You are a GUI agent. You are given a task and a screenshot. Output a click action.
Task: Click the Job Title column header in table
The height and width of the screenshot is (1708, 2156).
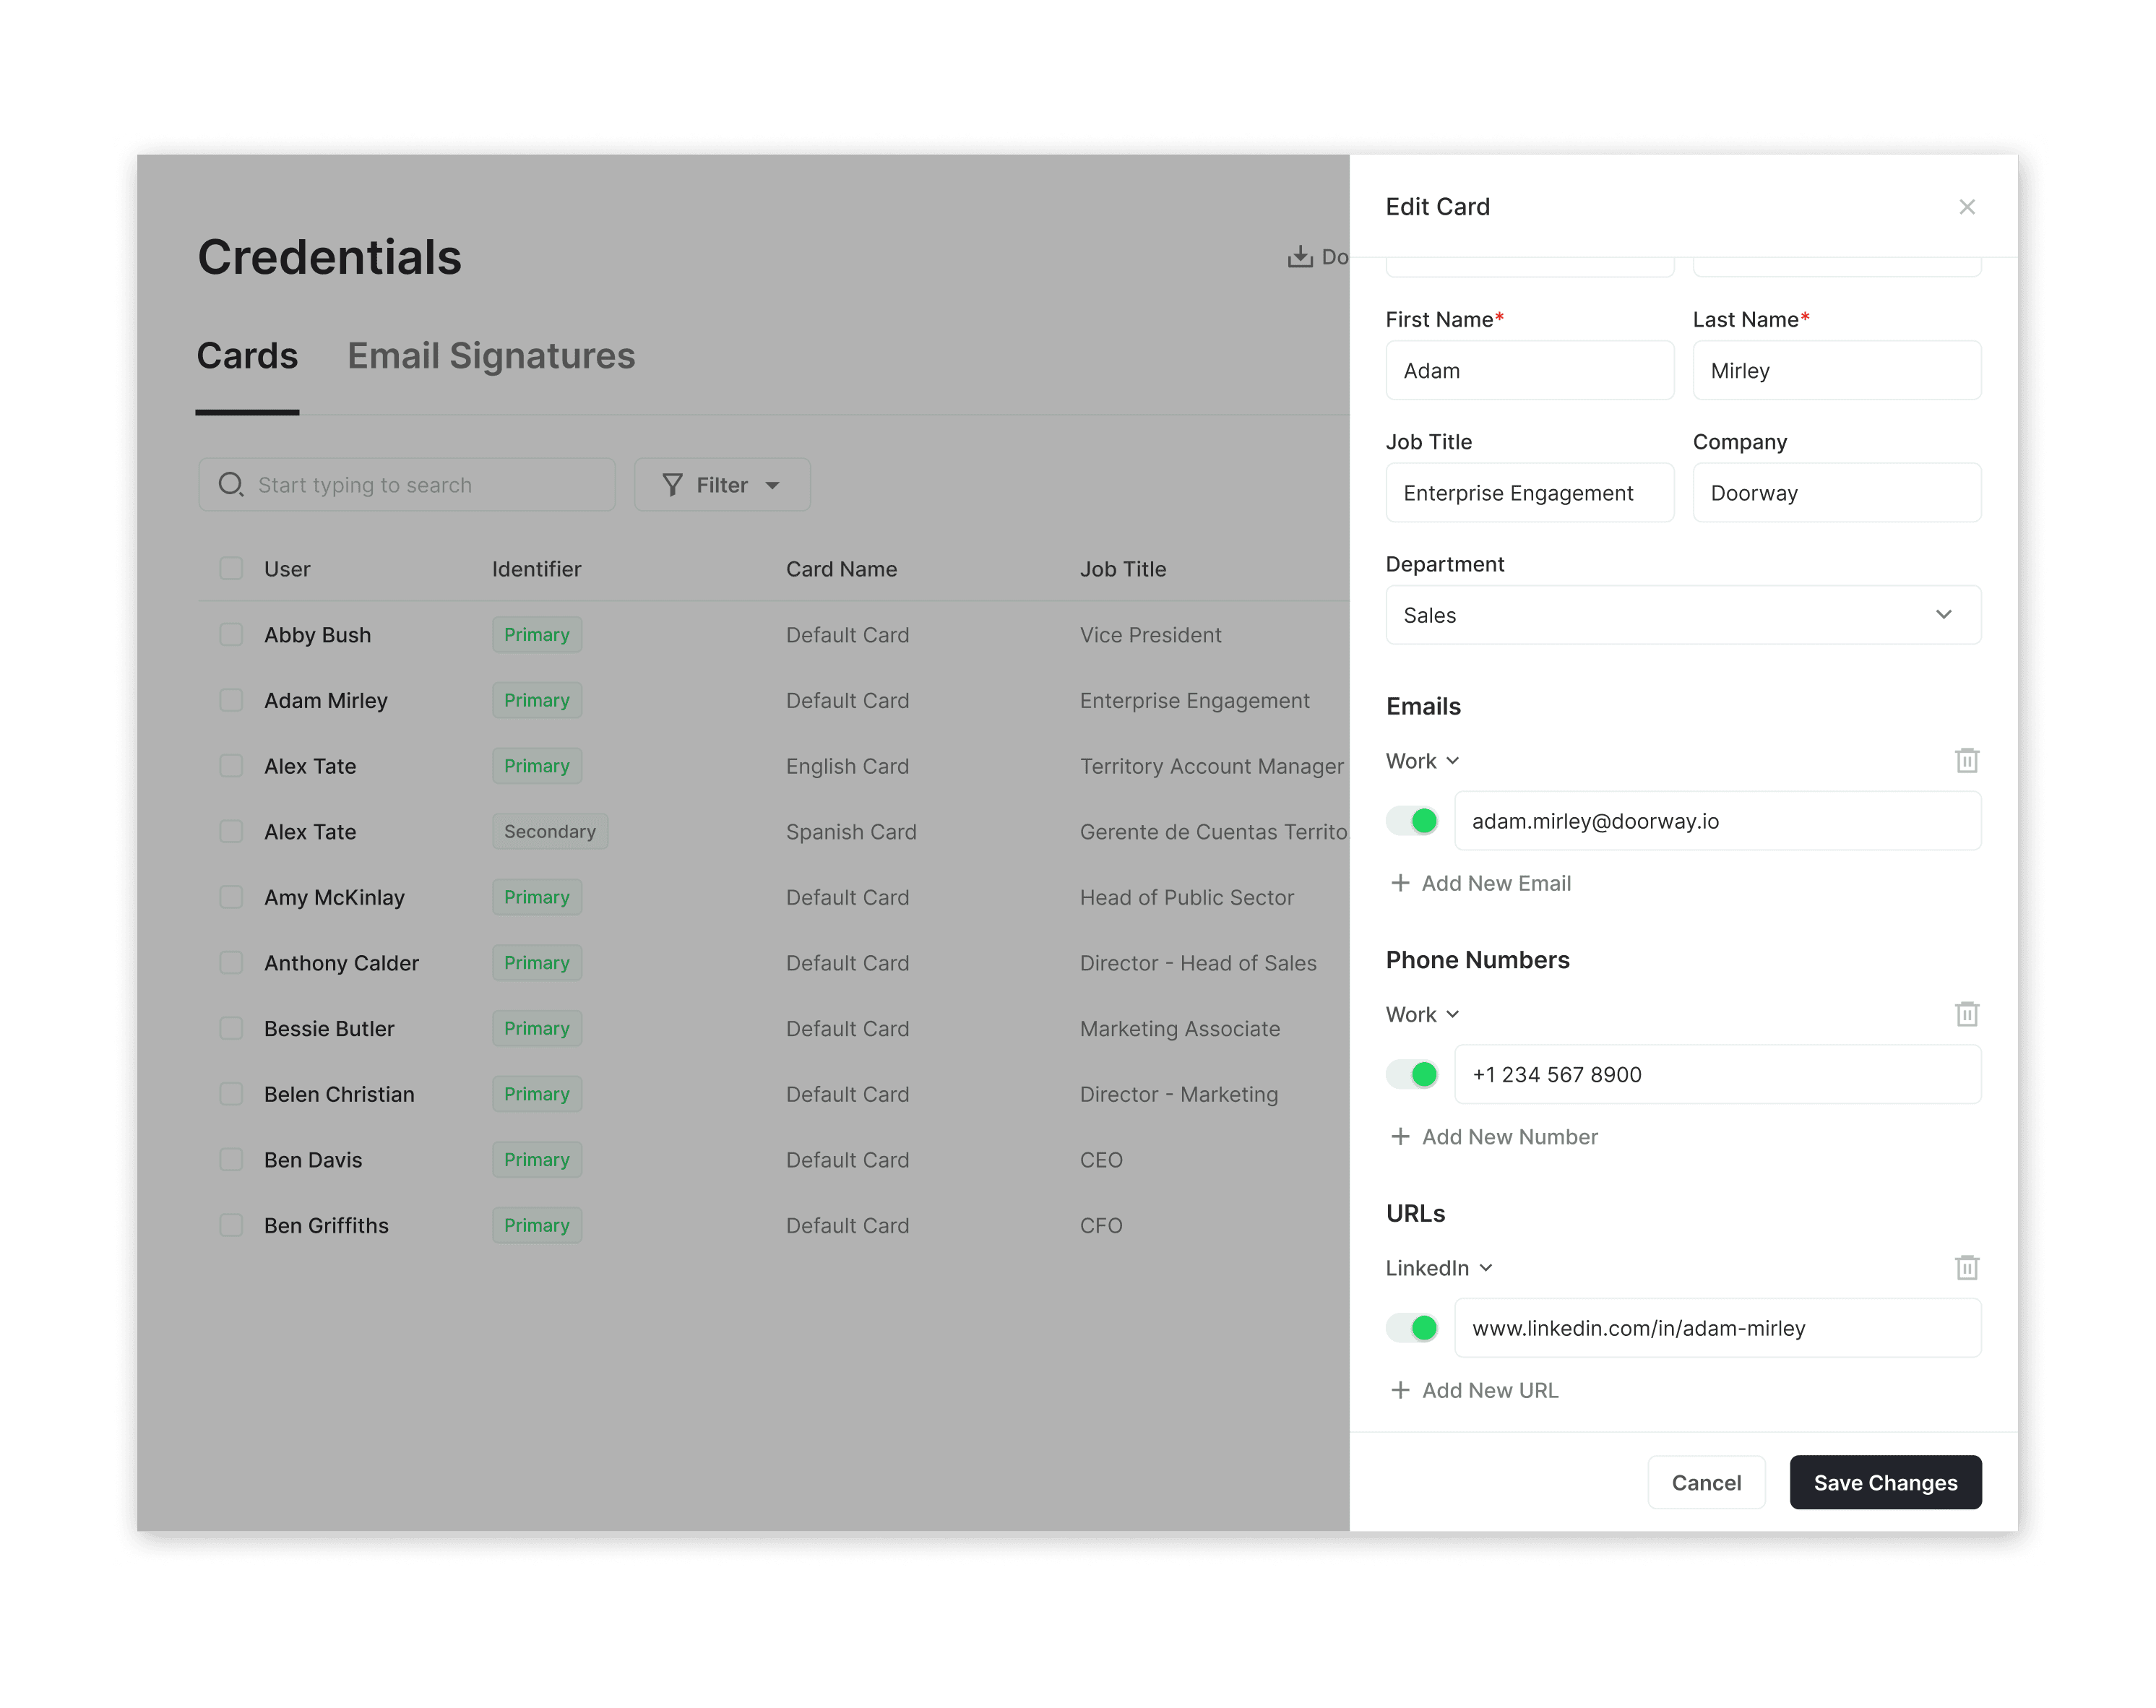1122,569
